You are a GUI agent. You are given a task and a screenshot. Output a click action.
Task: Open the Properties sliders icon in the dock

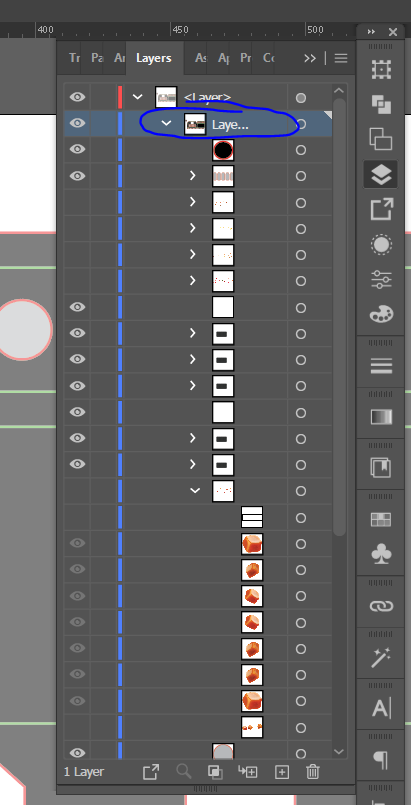381,280
